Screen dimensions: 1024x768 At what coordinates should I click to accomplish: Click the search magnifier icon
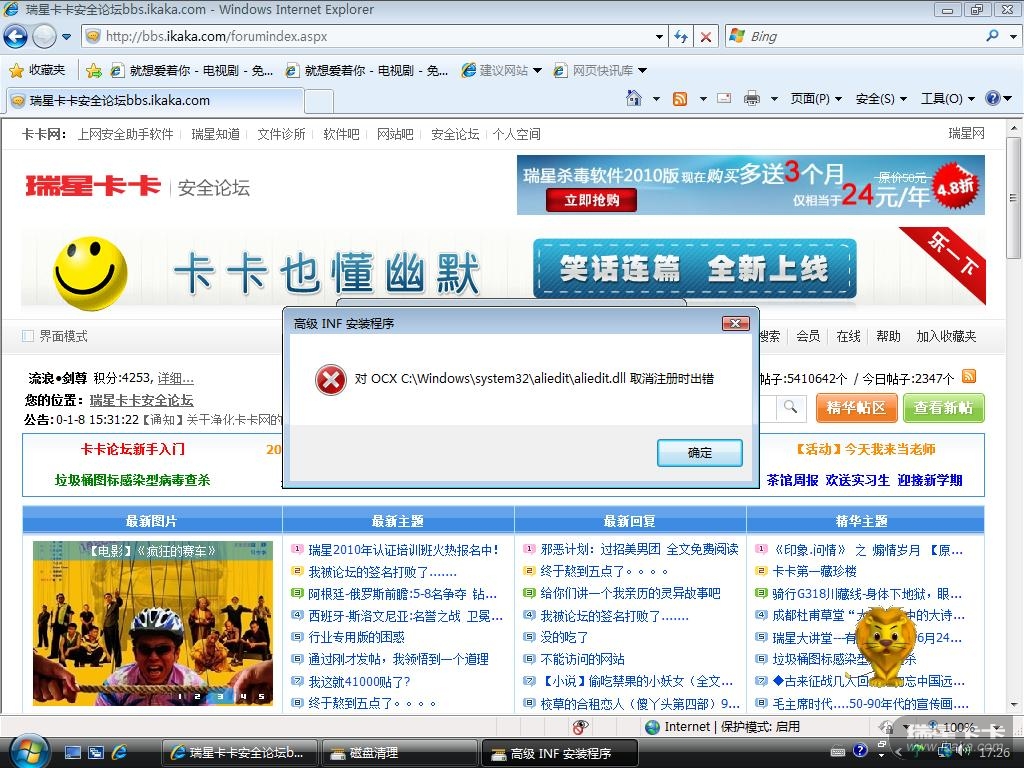click(x=993, y=37)
